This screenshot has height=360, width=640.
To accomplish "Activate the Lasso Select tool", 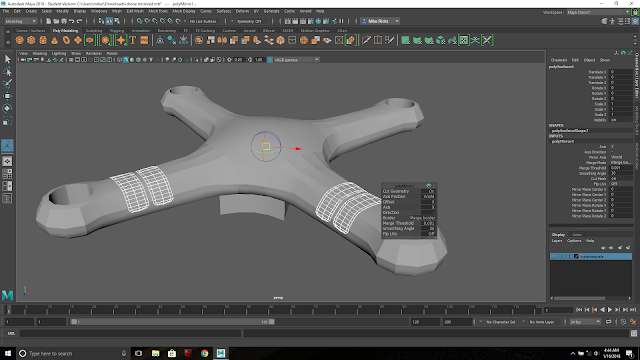I will pos(7,71).
